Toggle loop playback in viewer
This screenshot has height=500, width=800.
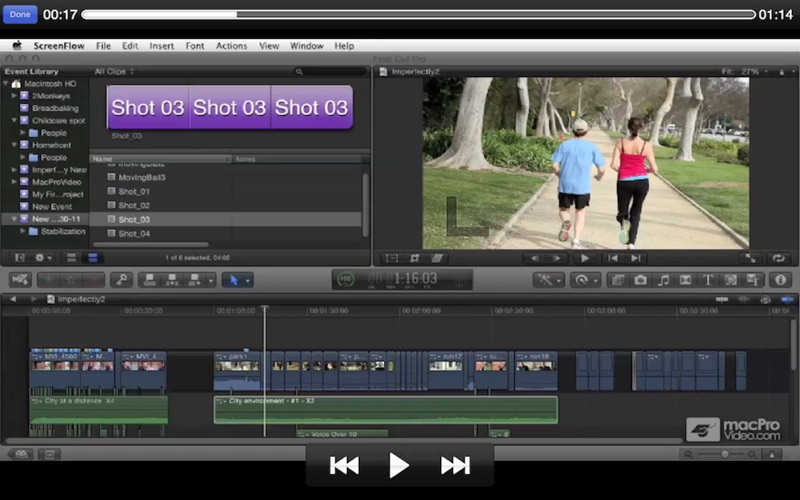[778, 258]
